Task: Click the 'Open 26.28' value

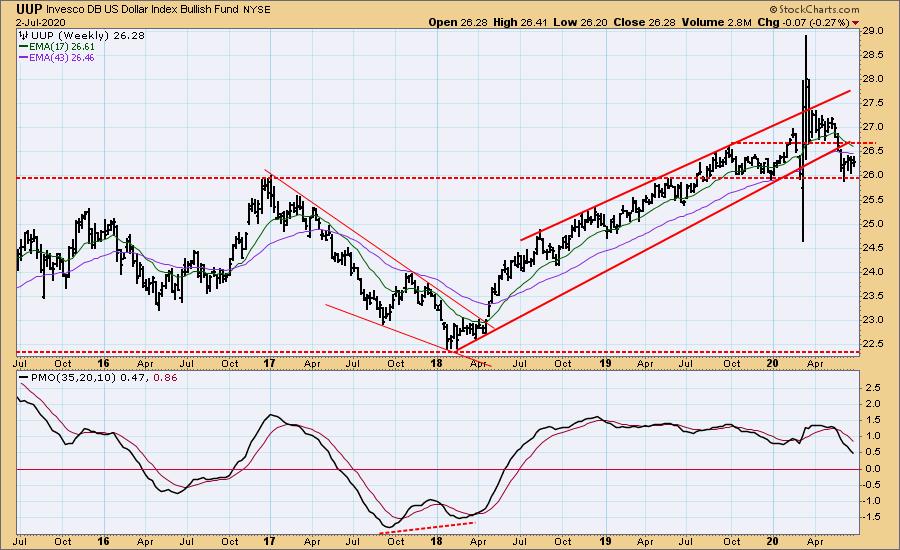Action: tap(458, 22)
